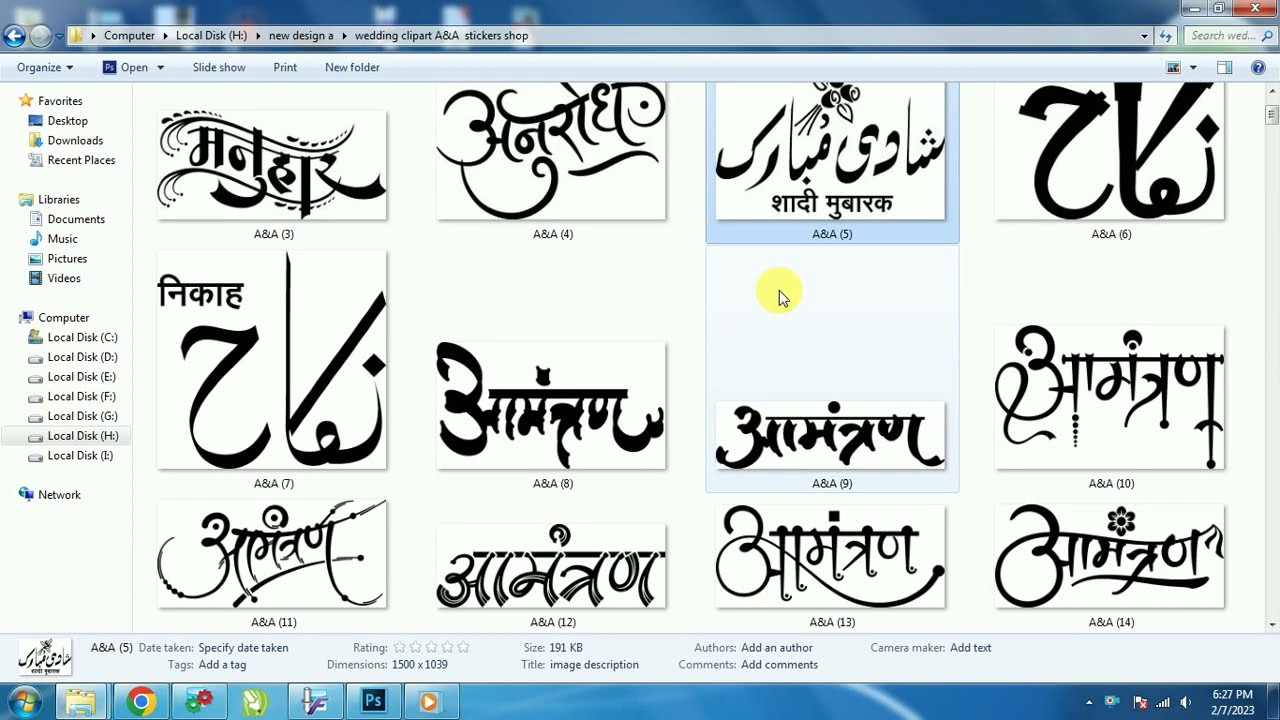Open address bar previous locations dropdown
The image size is (1280, 720).
[x=1145, y=36]
